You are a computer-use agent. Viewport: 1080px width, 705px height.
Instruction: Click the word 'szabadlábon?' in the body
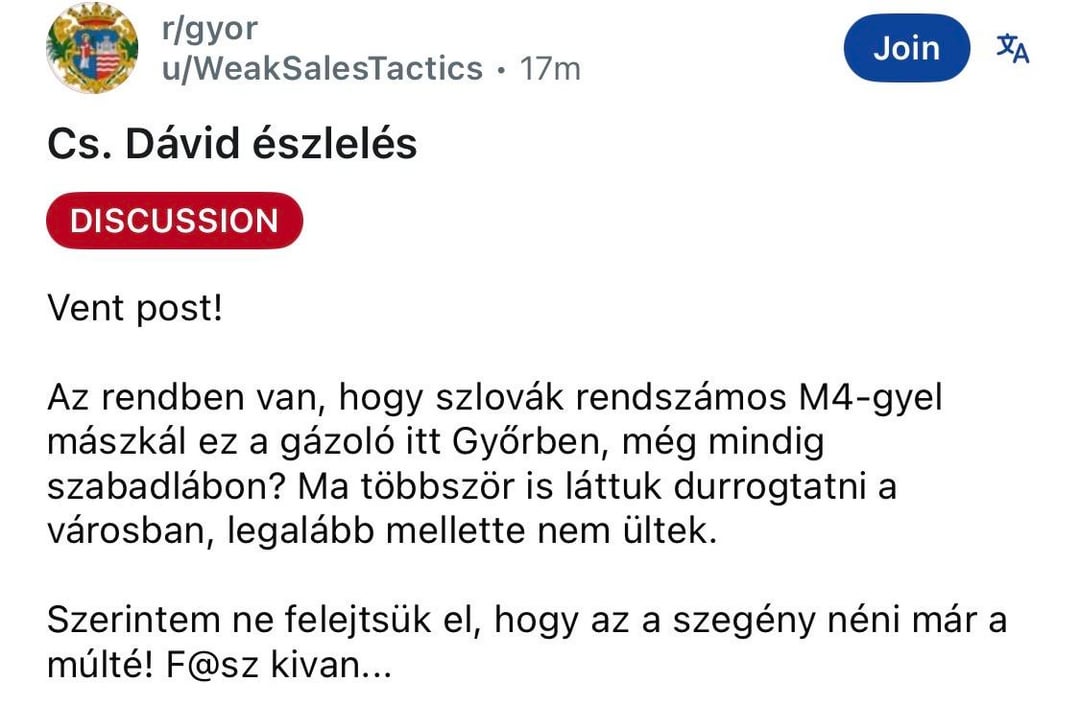coord(165,486)
